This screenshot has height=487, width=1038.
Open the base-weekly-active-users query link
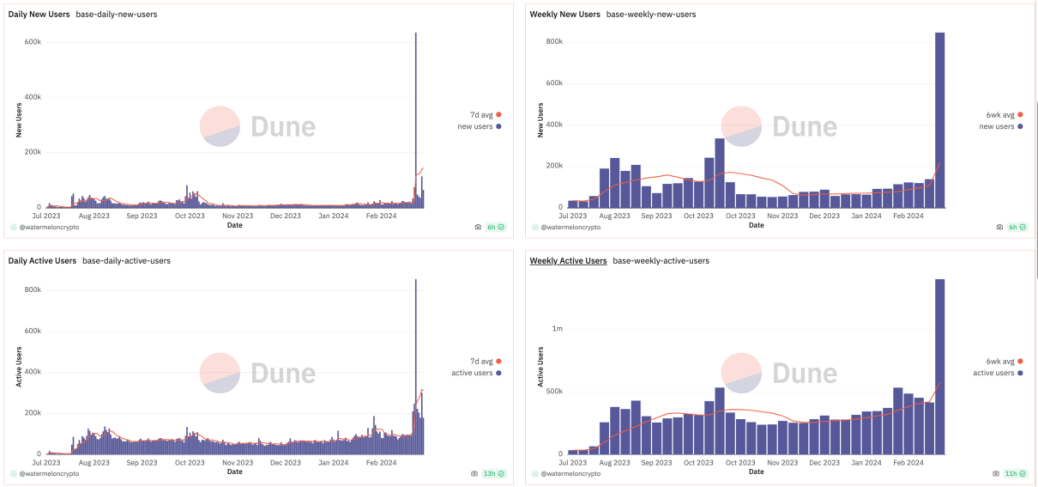point(661,261)
